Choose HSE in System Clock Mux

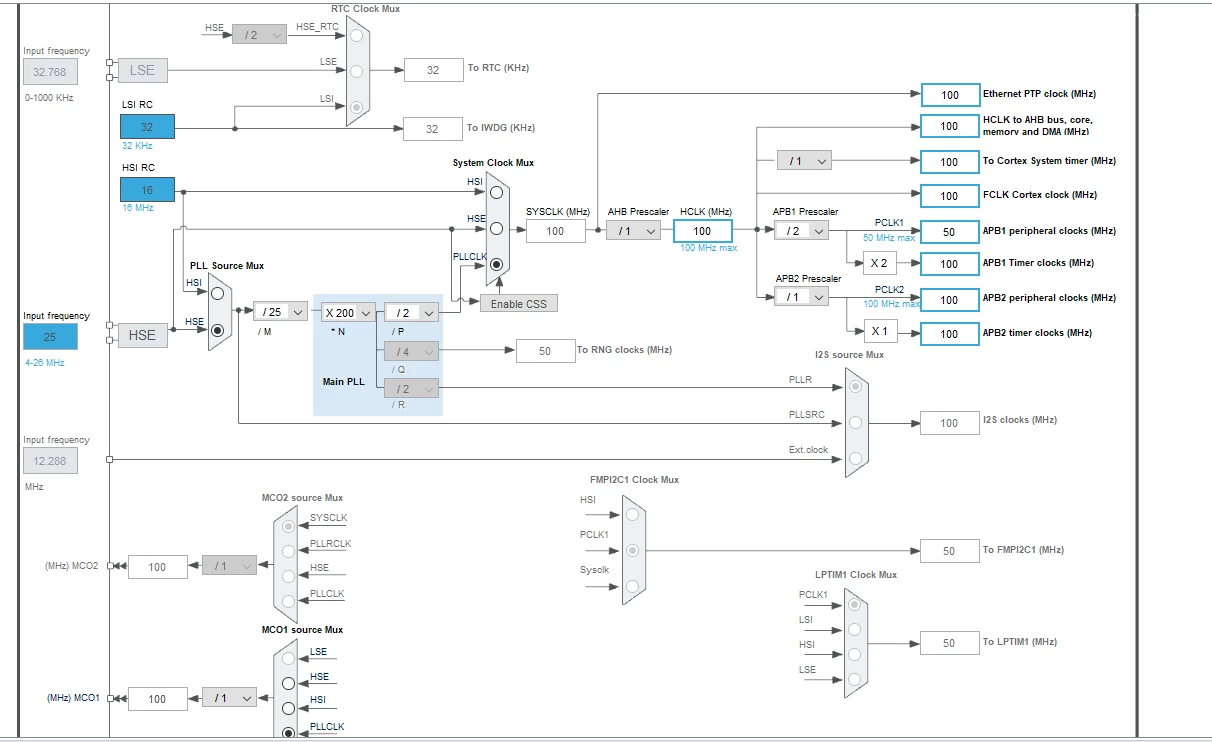click(x=496, y=229)
